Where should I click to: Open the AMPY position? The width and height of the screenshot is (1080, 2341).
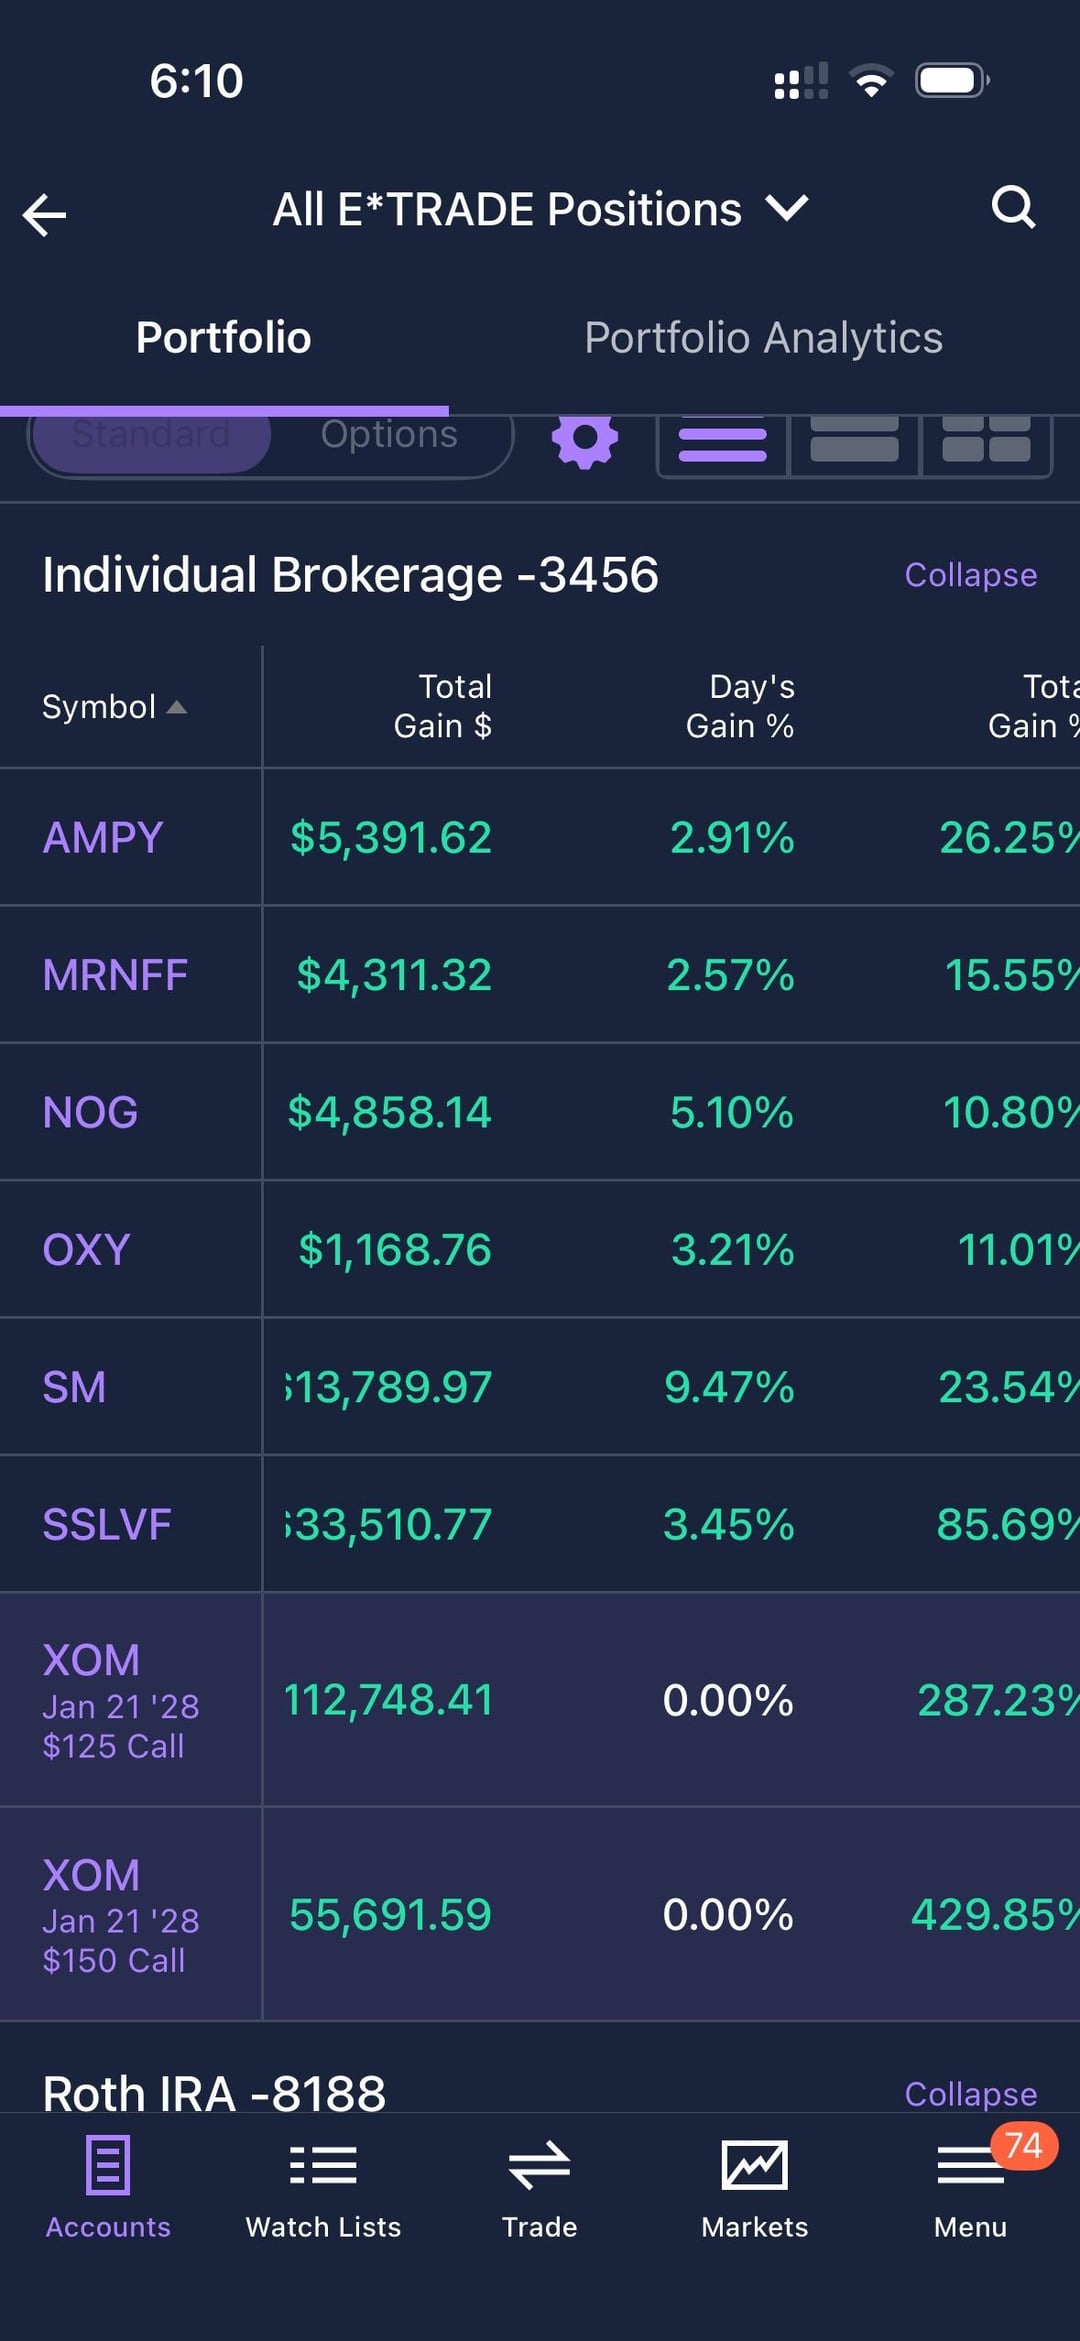[x=103, y=838]
